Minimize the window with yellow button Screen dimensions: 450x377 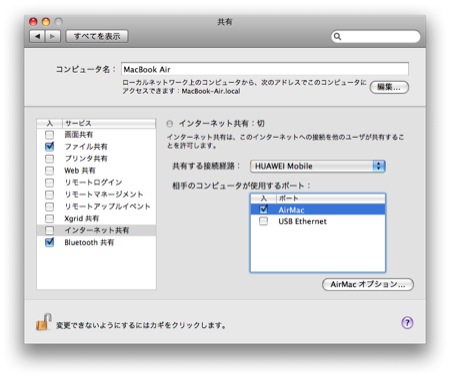[46, 22]
